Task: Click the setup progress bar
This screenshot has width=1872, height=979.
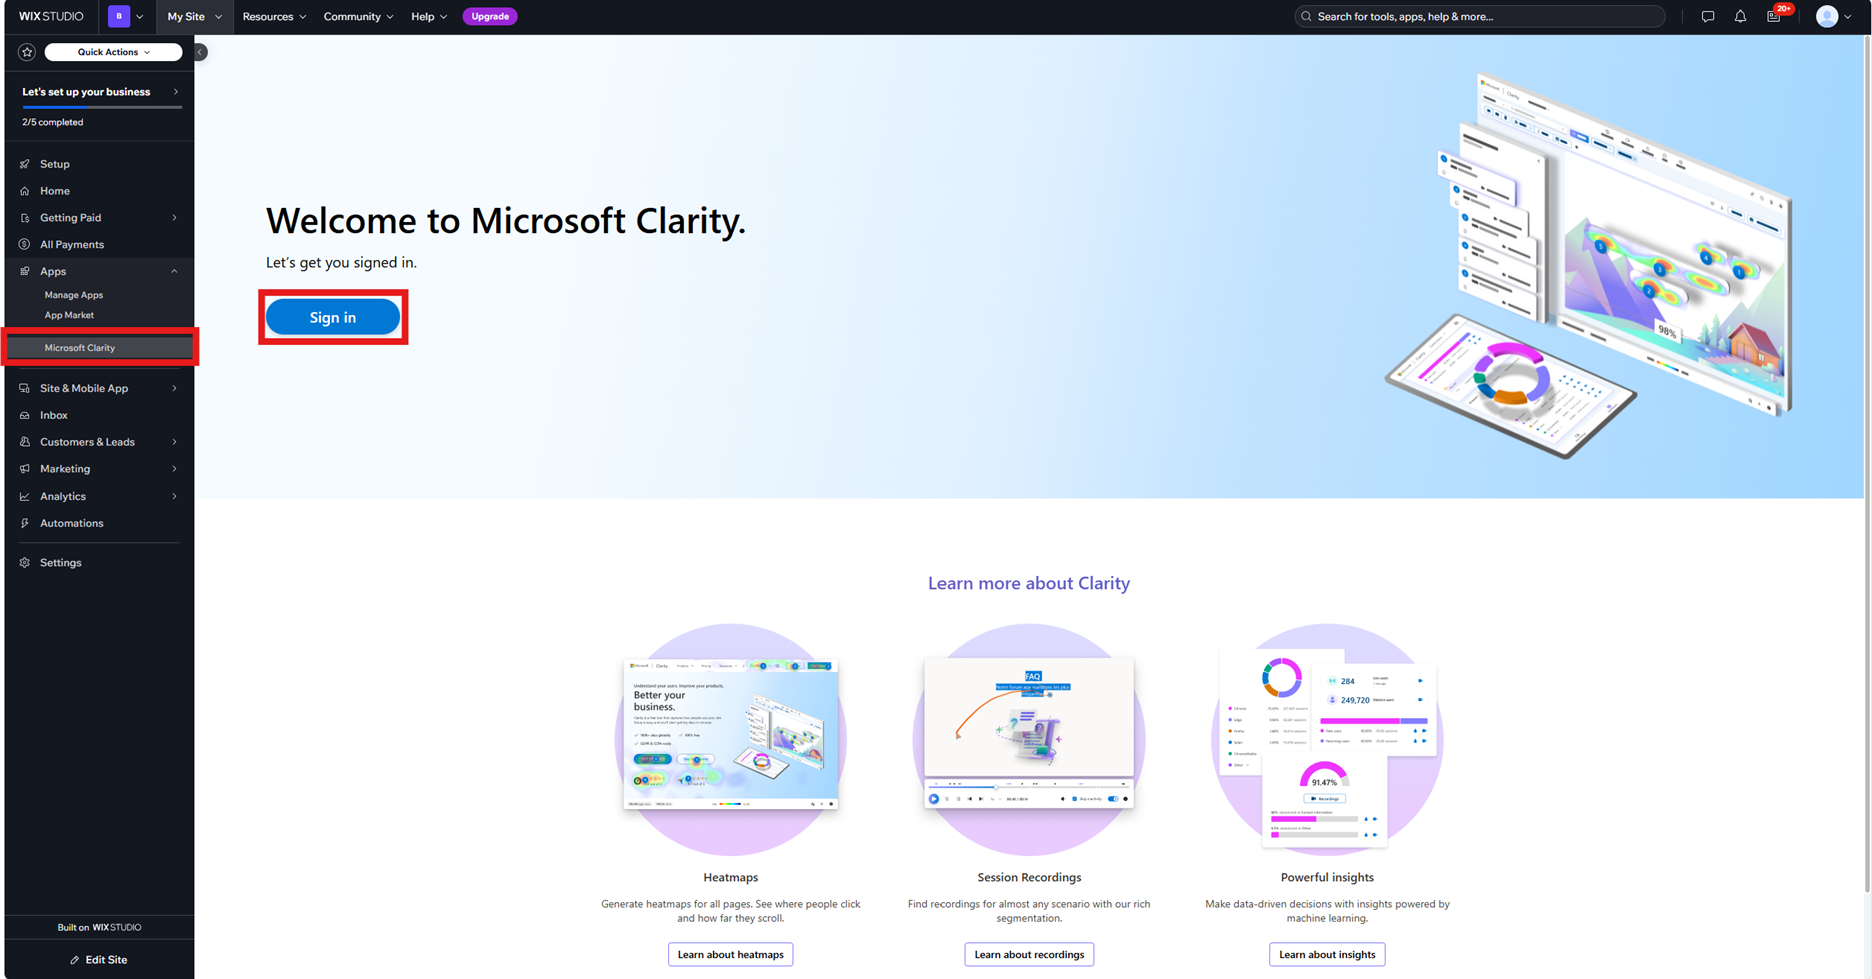Action: 102,106
